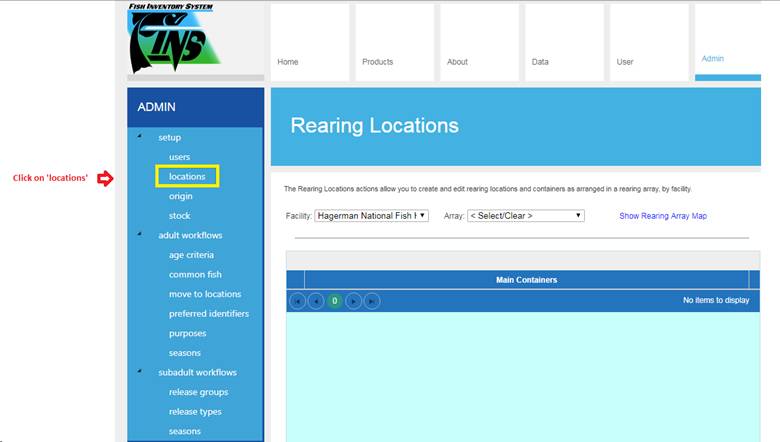This screenshot has height=442, width=780.
Task: Open the Array select dropdown
Action: tap(525, 215)
